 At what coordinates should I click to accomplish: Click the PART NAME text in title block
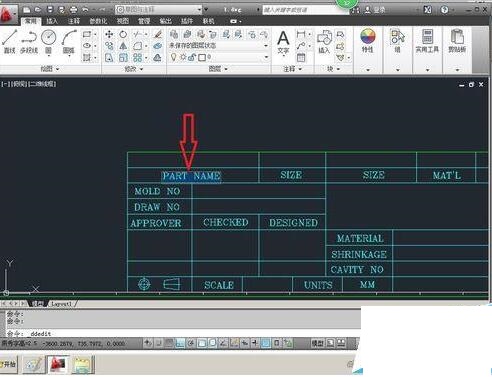[191, 176]
